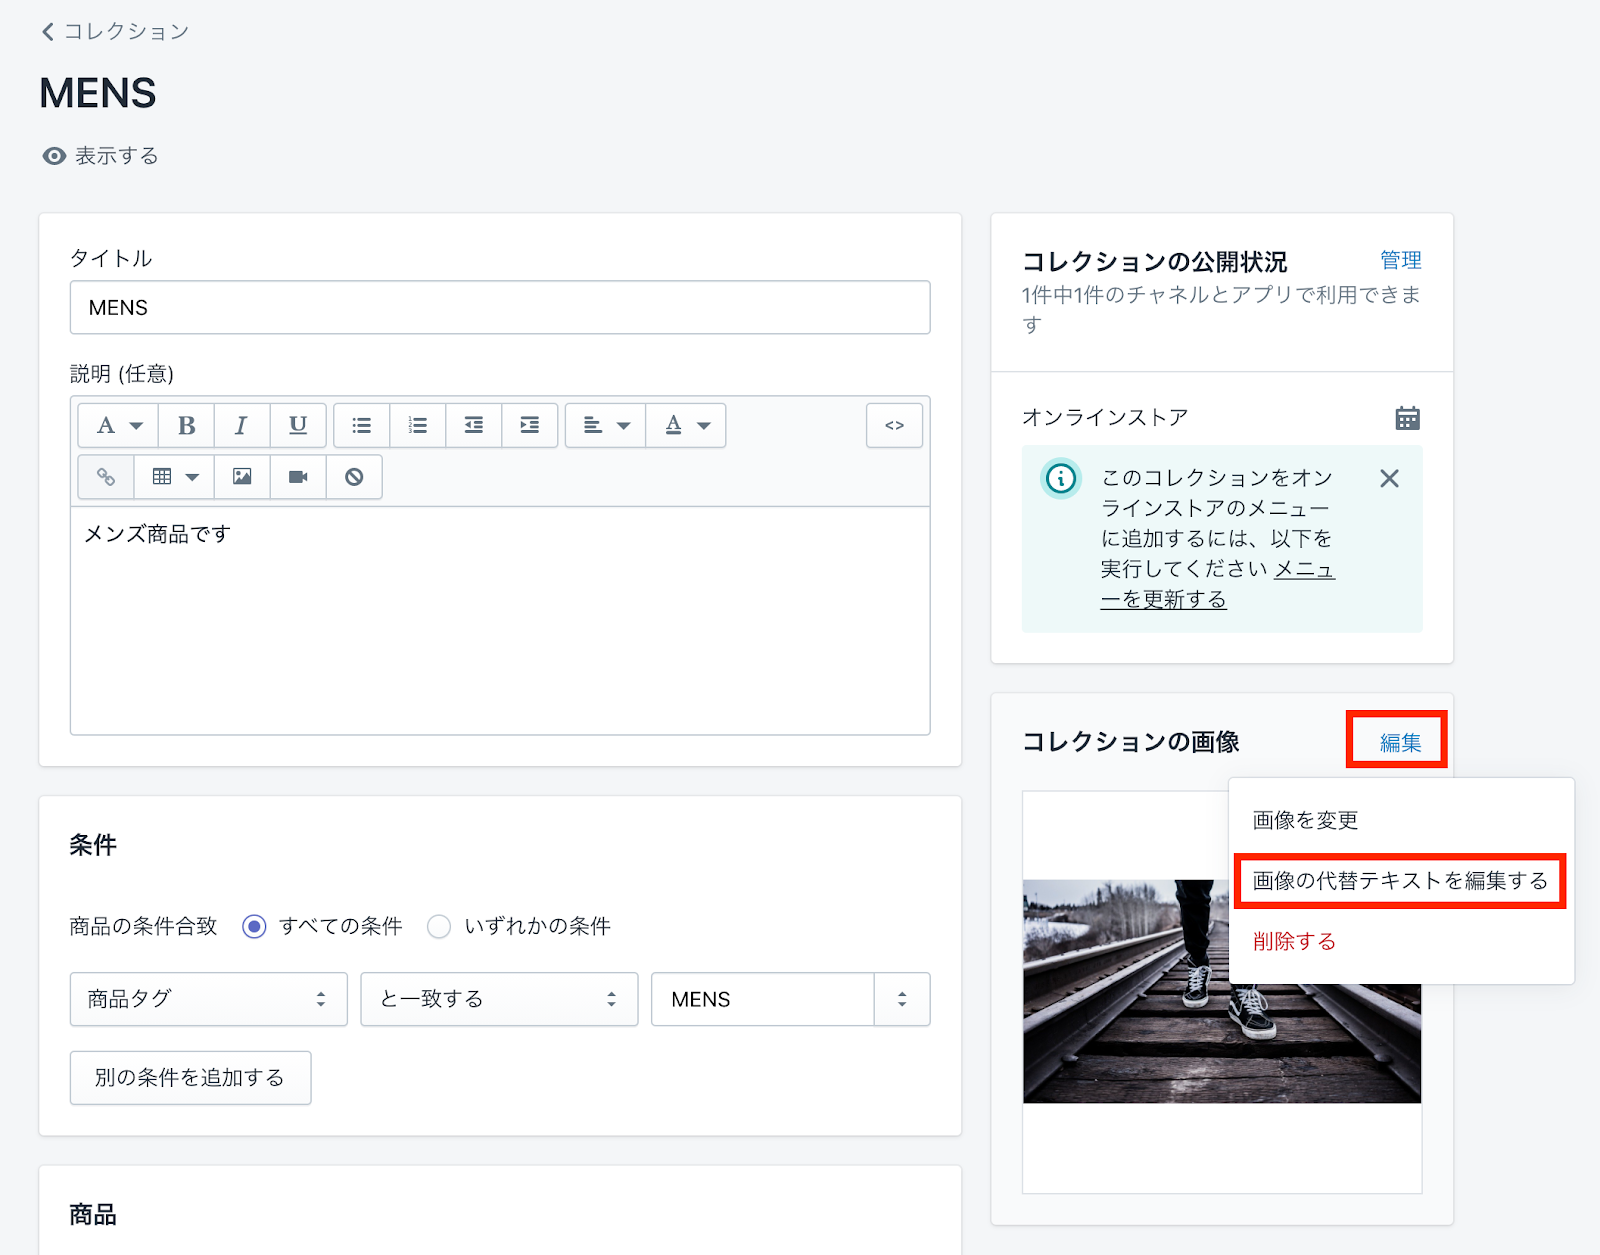Choose 削除する from the image menu
The image size is (1600, 1255).
[1294, 941]
